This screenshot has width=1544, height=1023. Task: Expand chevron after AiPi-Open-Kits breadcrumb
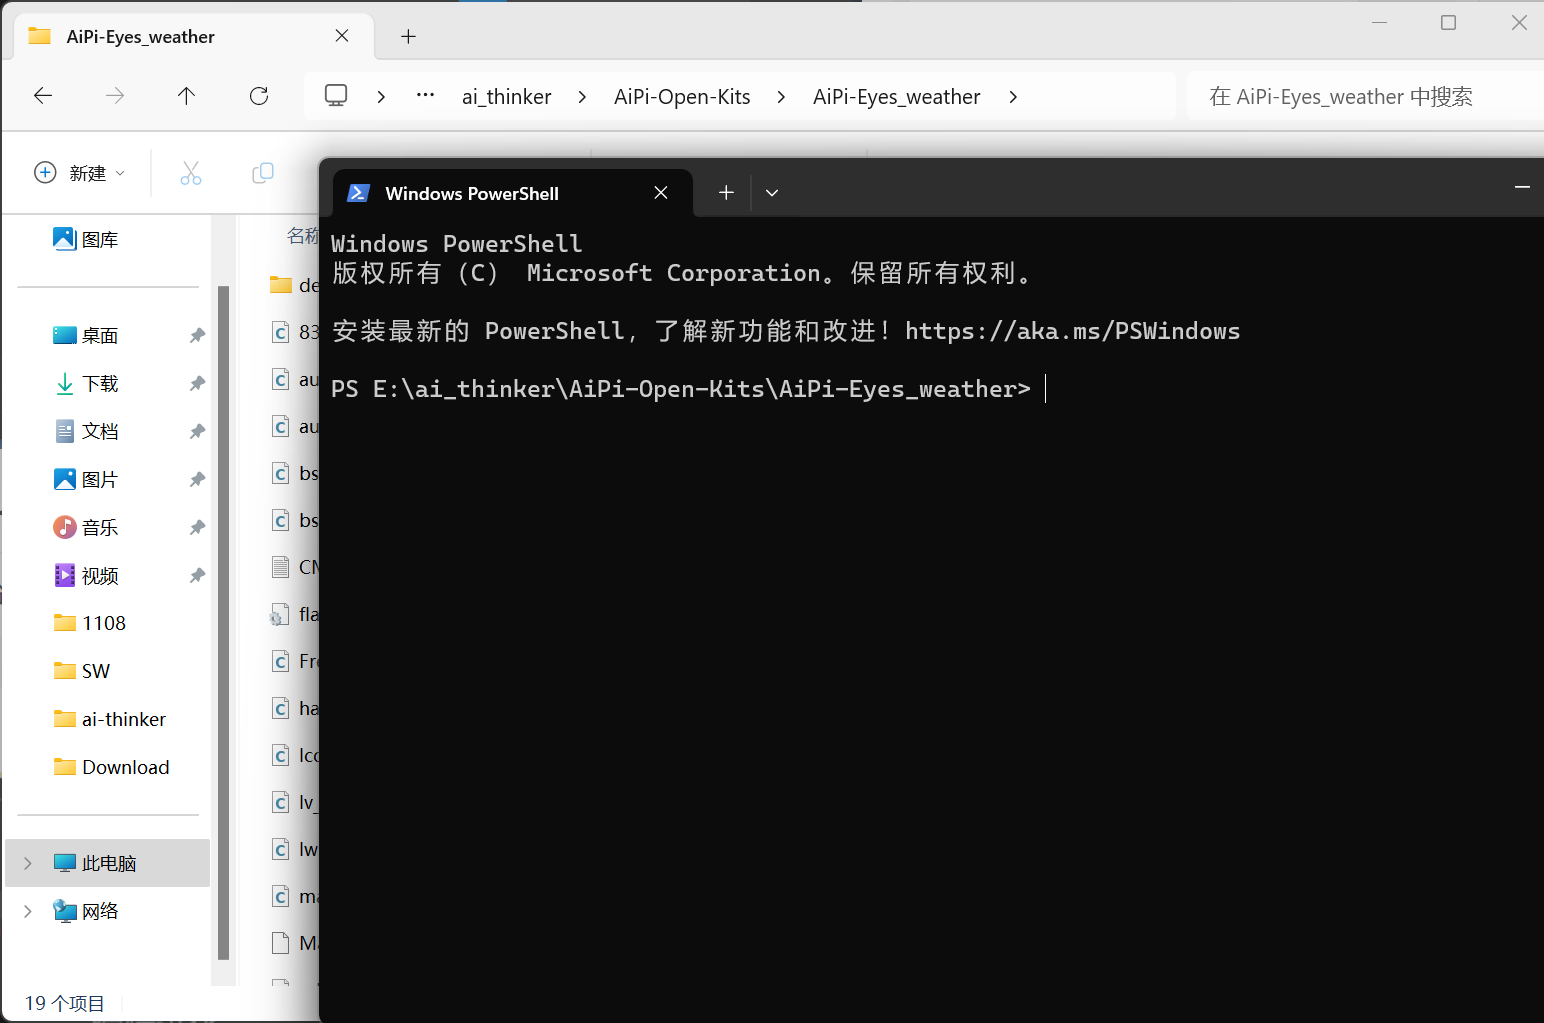781,97
